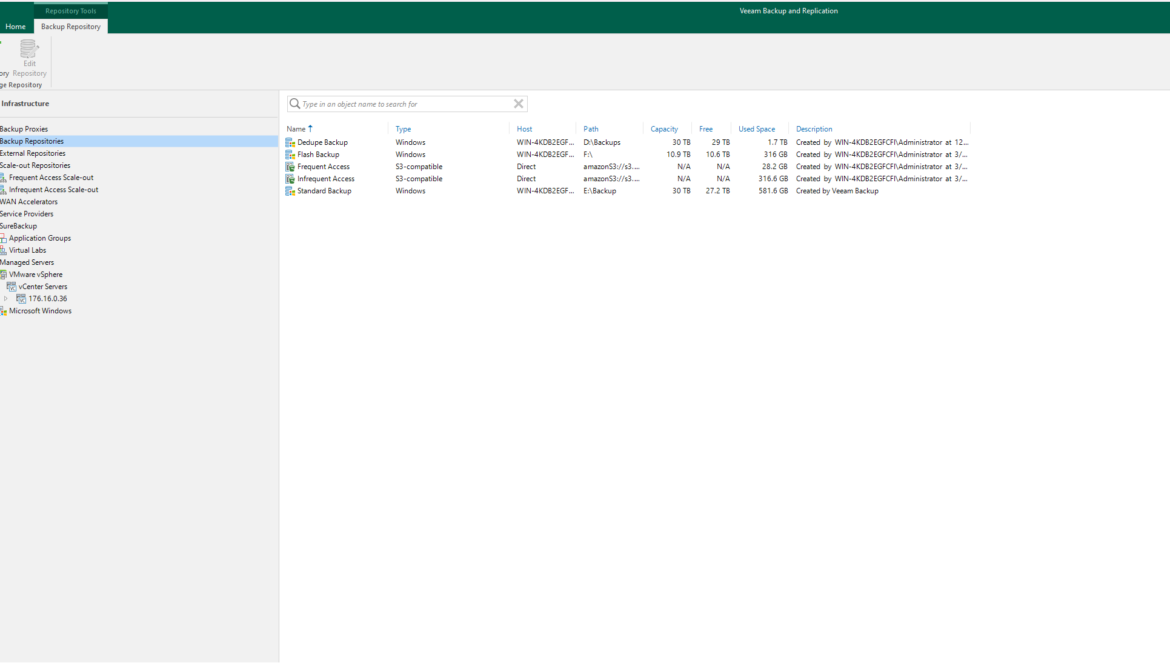Image resolution: width=1170 pixels, height=663 pixels.
Task: Click the E:\Backup path cell
Action: point(599,191)
